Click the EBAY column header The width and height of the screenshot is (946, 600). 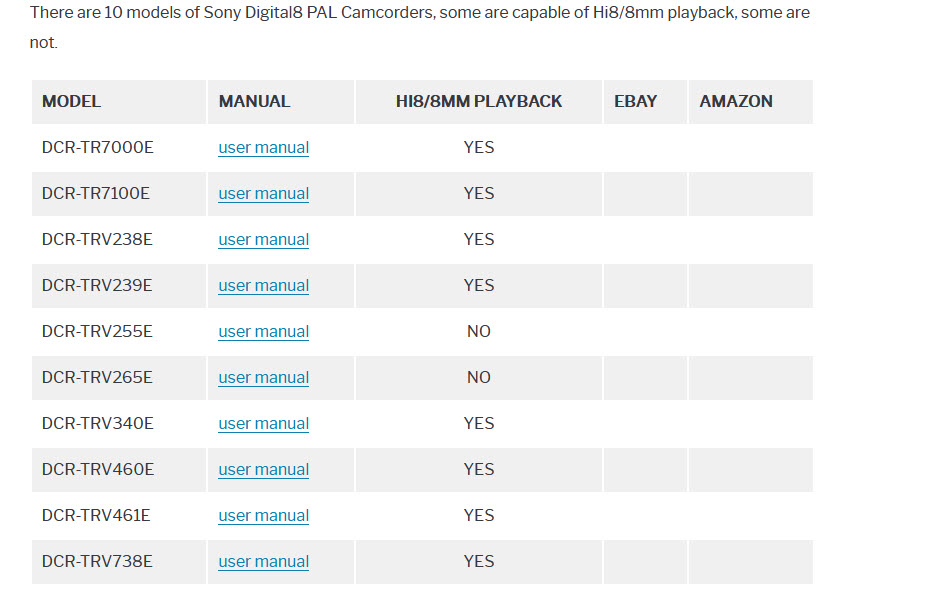[636, 102]
